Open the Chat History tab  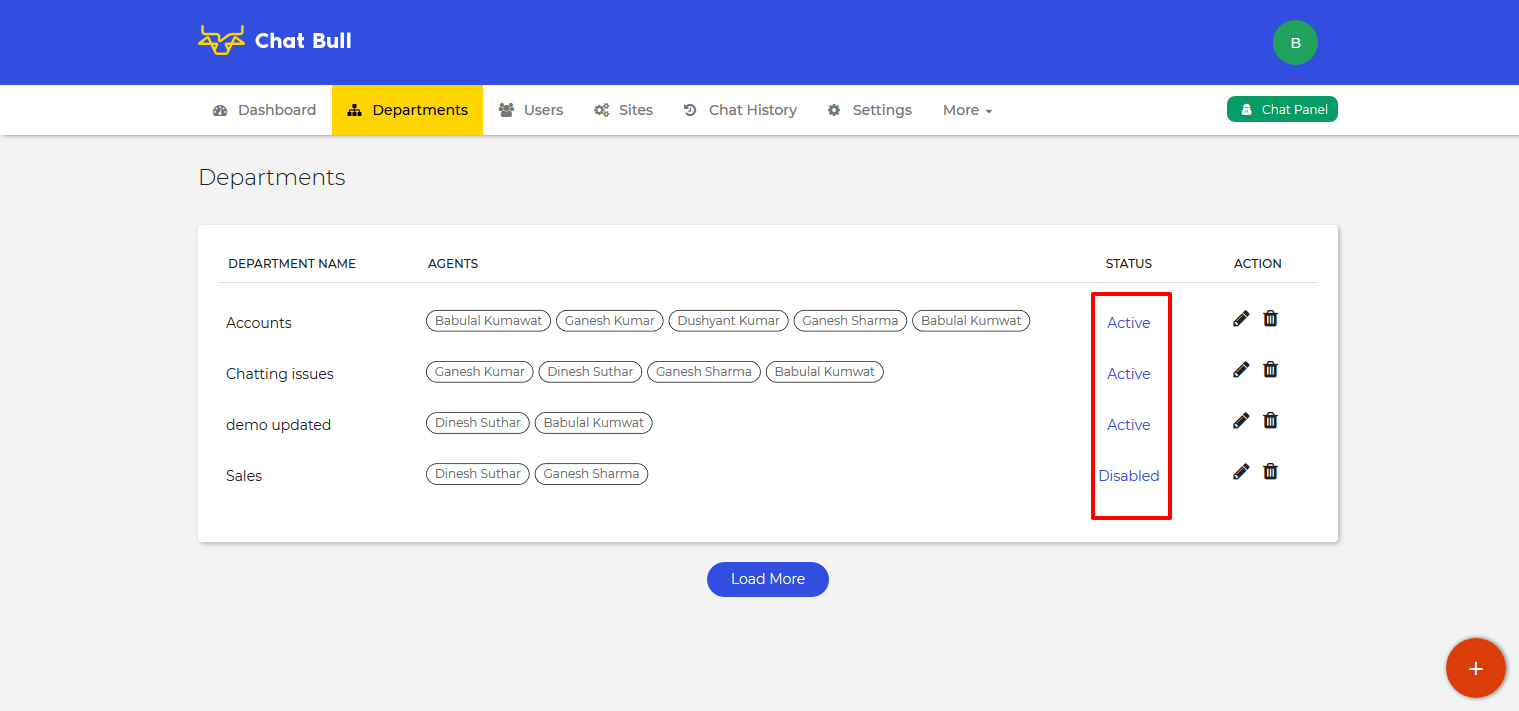pos(740,110)
